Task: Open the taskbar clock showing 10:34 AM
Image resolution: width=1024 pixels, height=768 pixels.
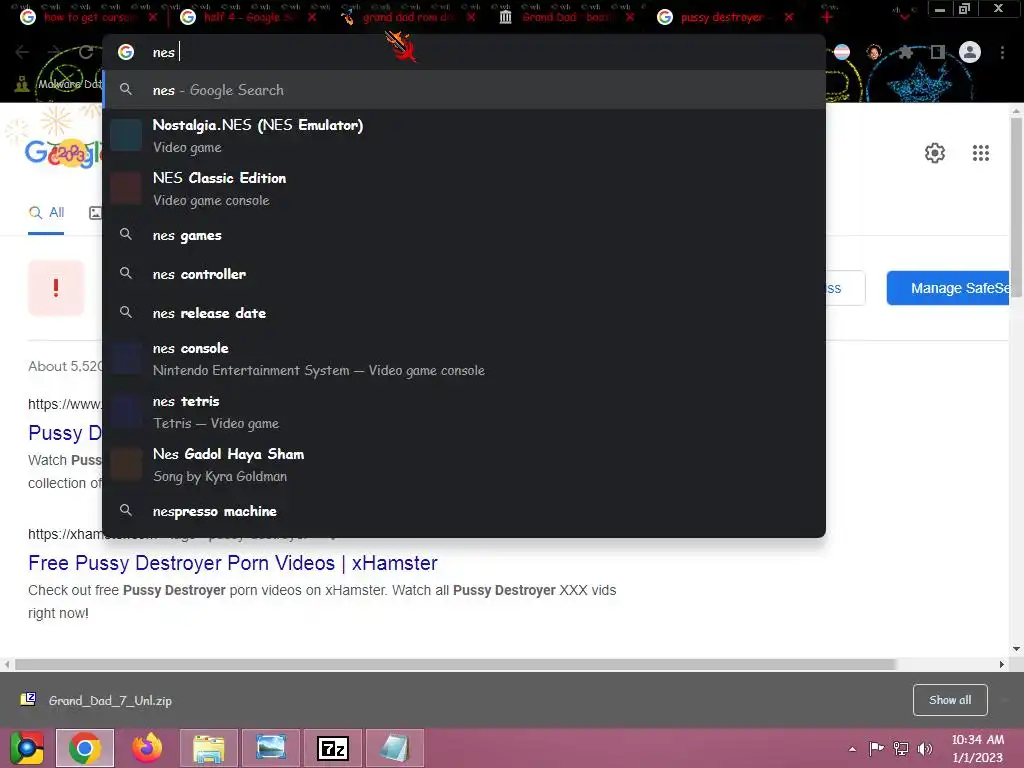Action: coord(977,748)
